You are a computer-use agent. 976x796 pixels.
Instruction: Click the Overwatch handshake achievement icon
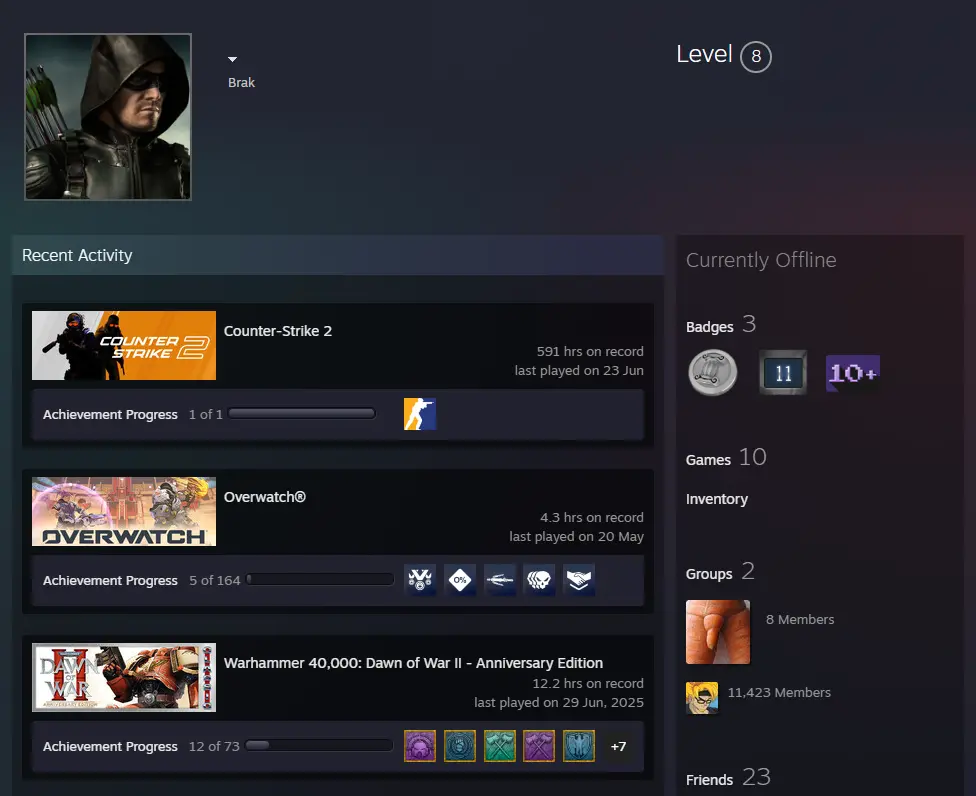[579, 580]
